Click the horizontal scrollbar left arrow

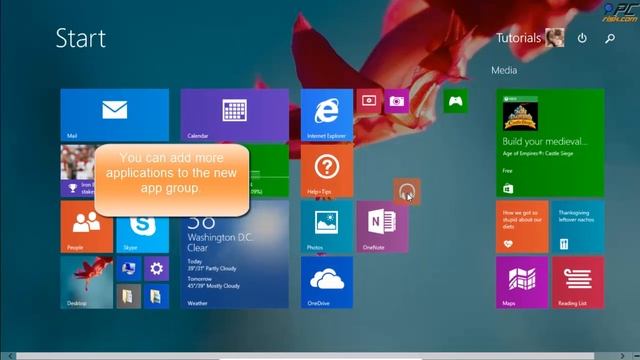coord(11,356)
